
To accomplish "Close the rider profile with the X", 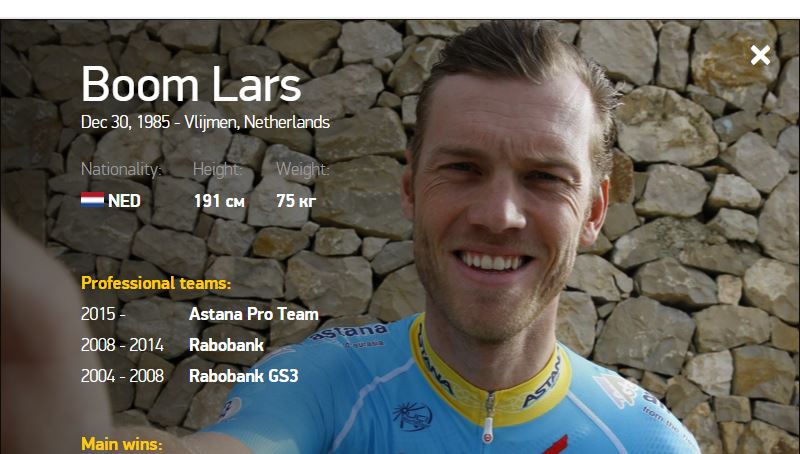I will (760, 55).
